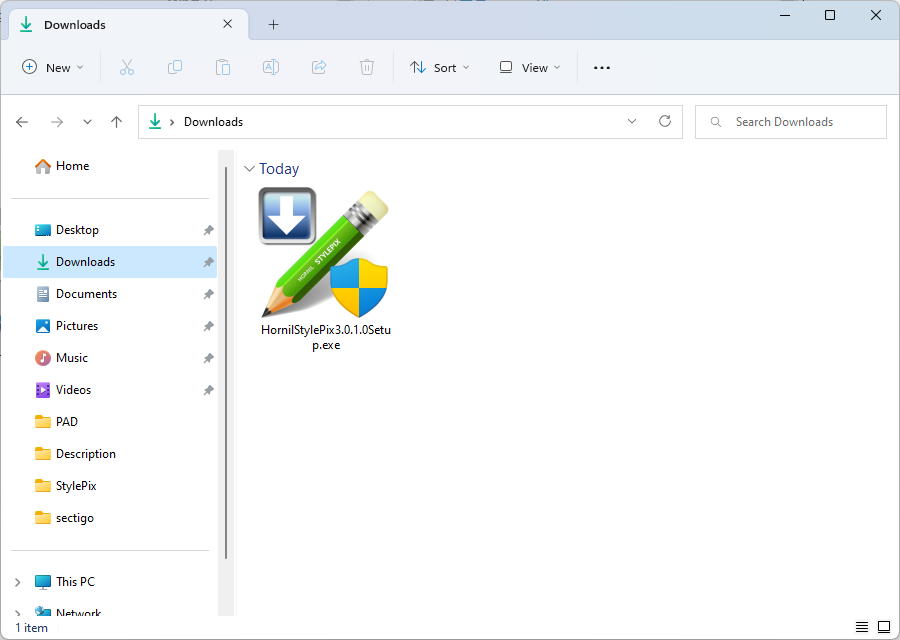Refresh the Downloads folder view

click(665, 121)
